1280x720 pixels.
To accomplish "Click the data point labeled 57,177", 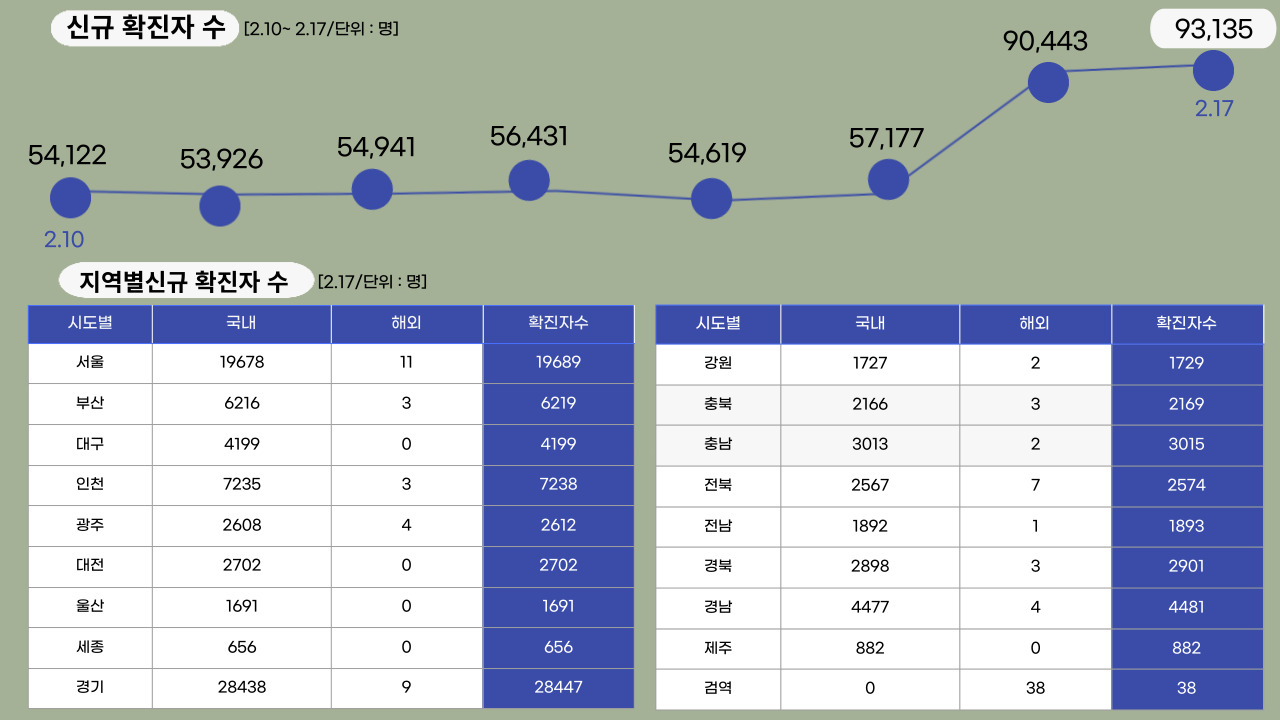I will [x=888, y=178].
